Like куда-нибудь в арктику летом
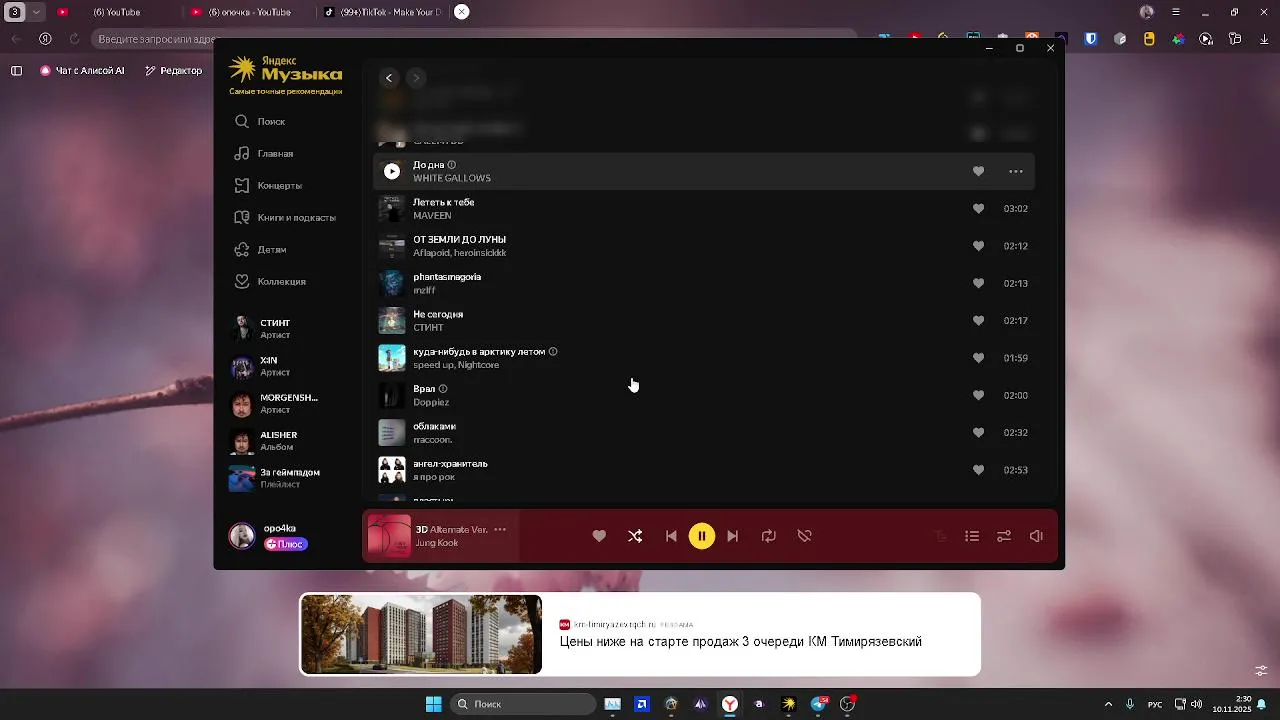Viewport: 1280px width, 720px height. point(978,357)
